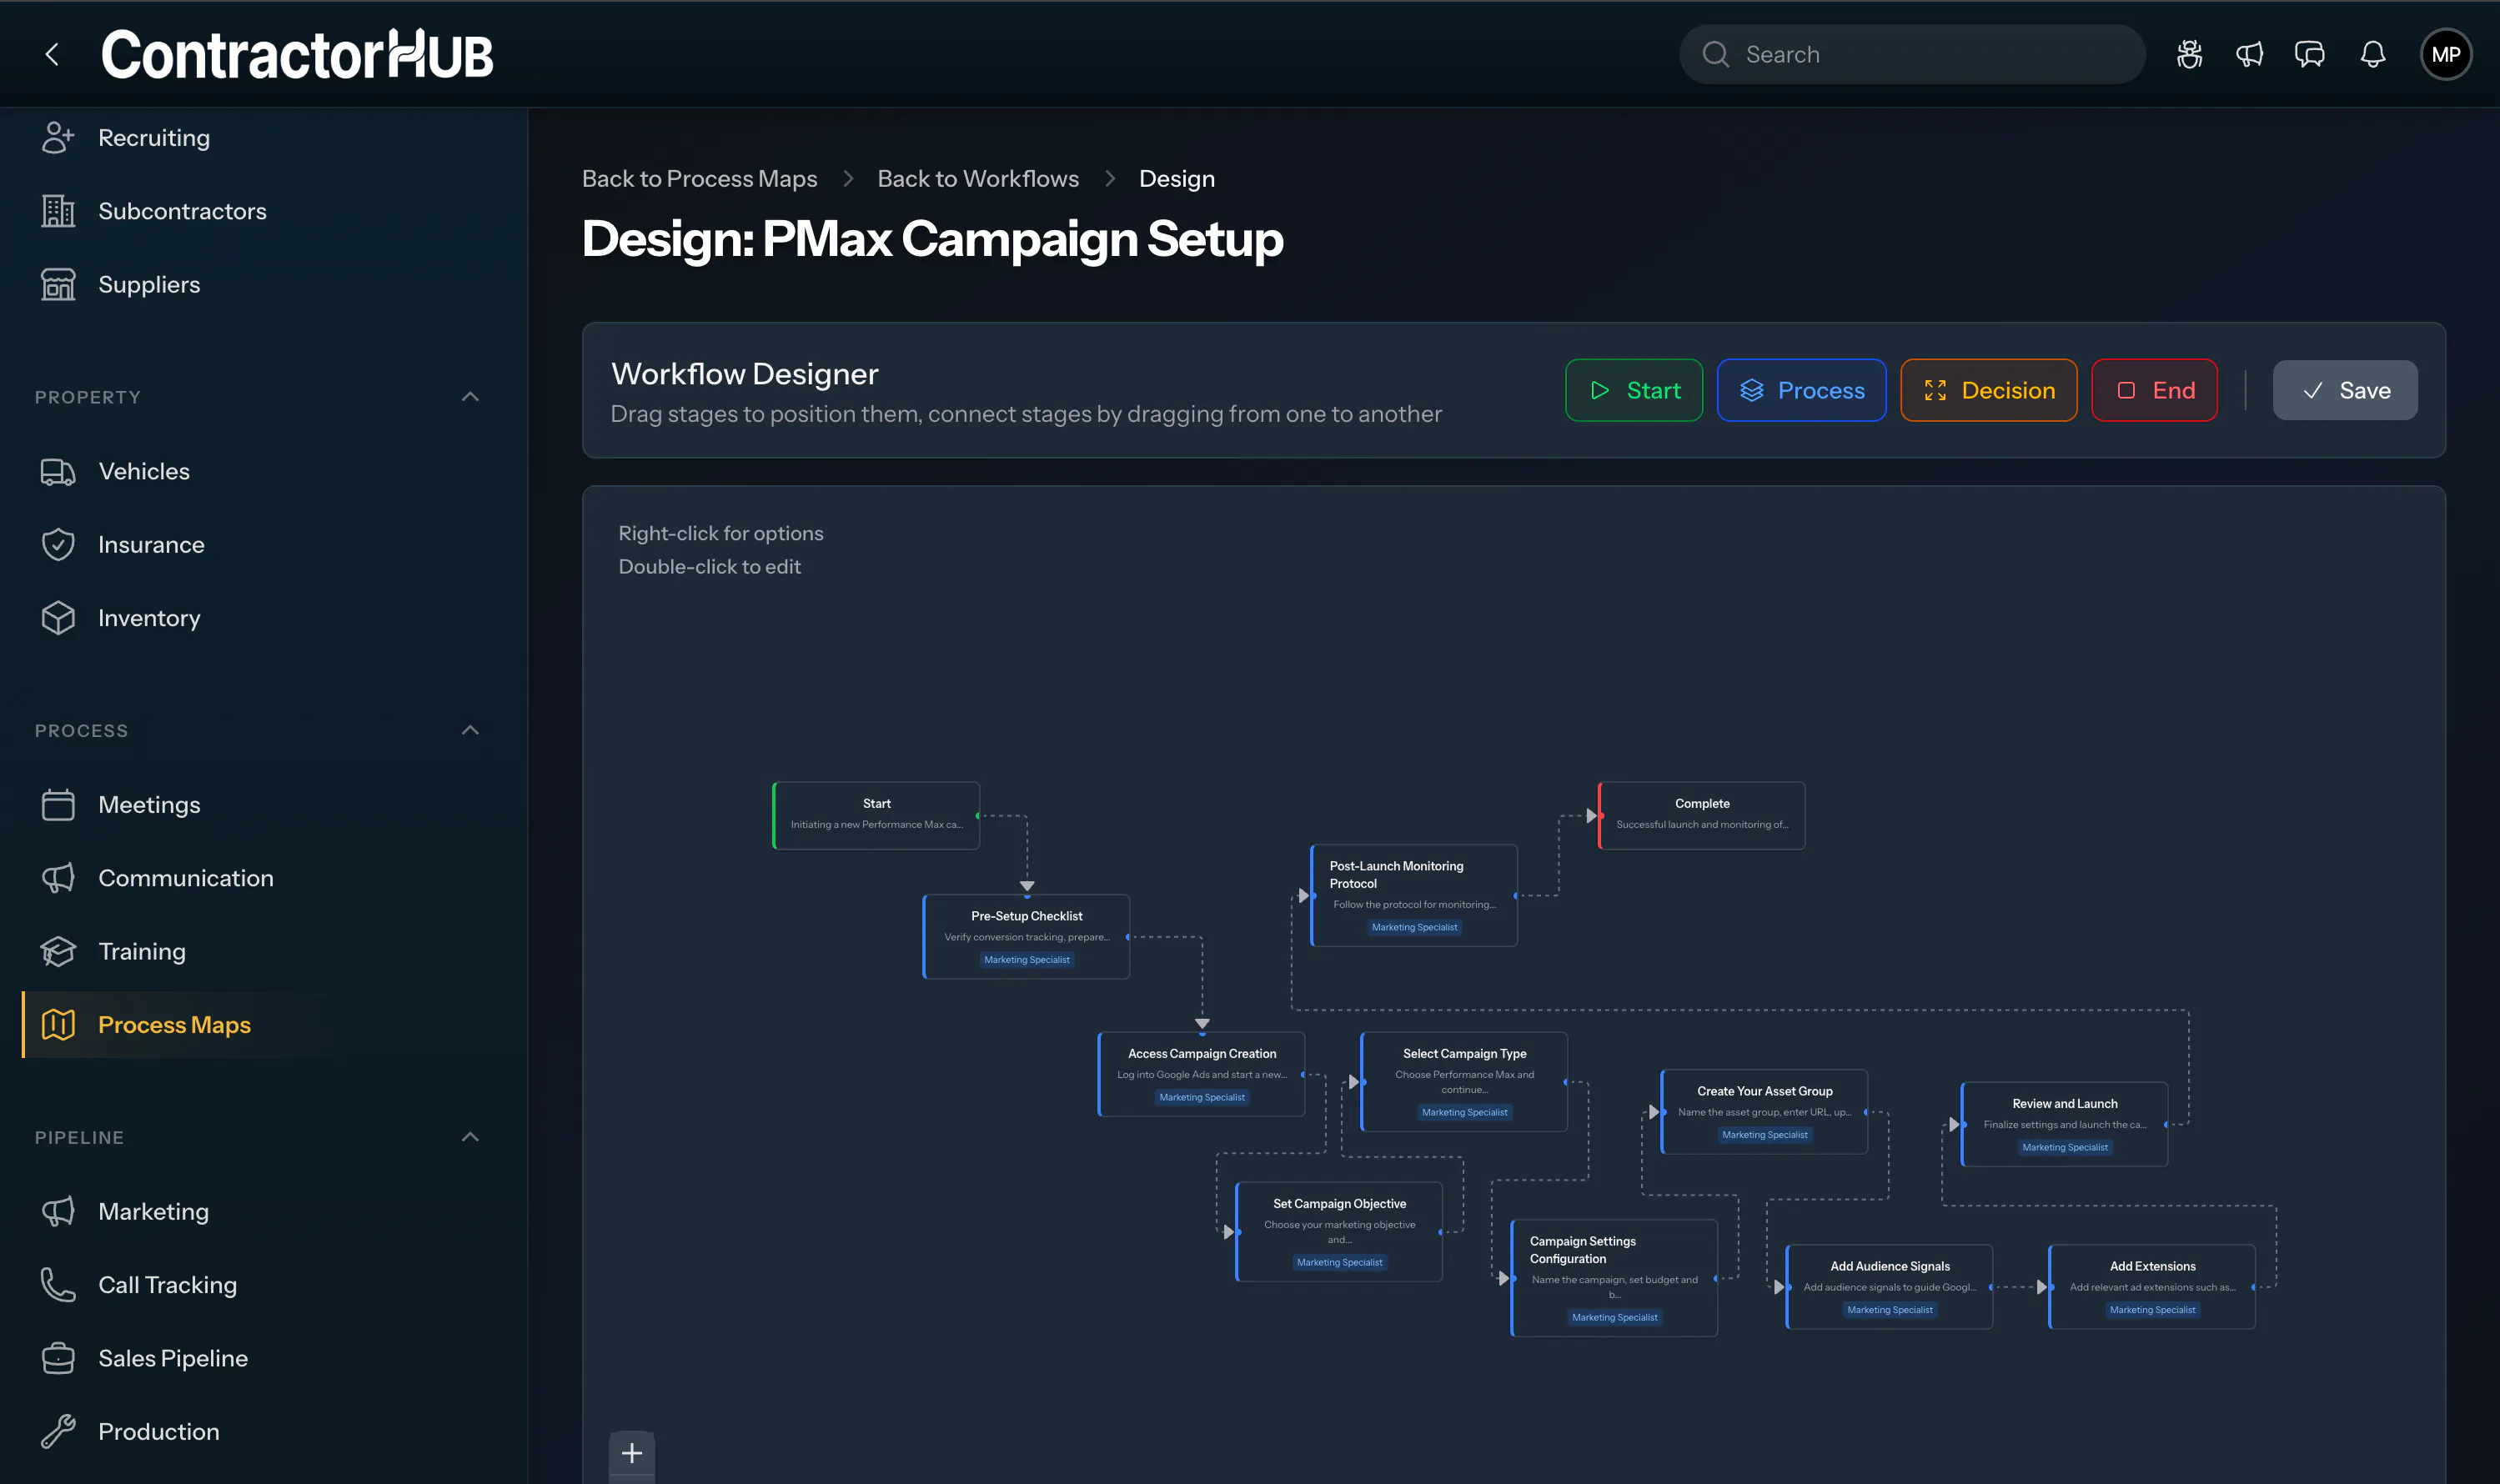Add a Start stage to the workflow

[x=1634, y=390]
